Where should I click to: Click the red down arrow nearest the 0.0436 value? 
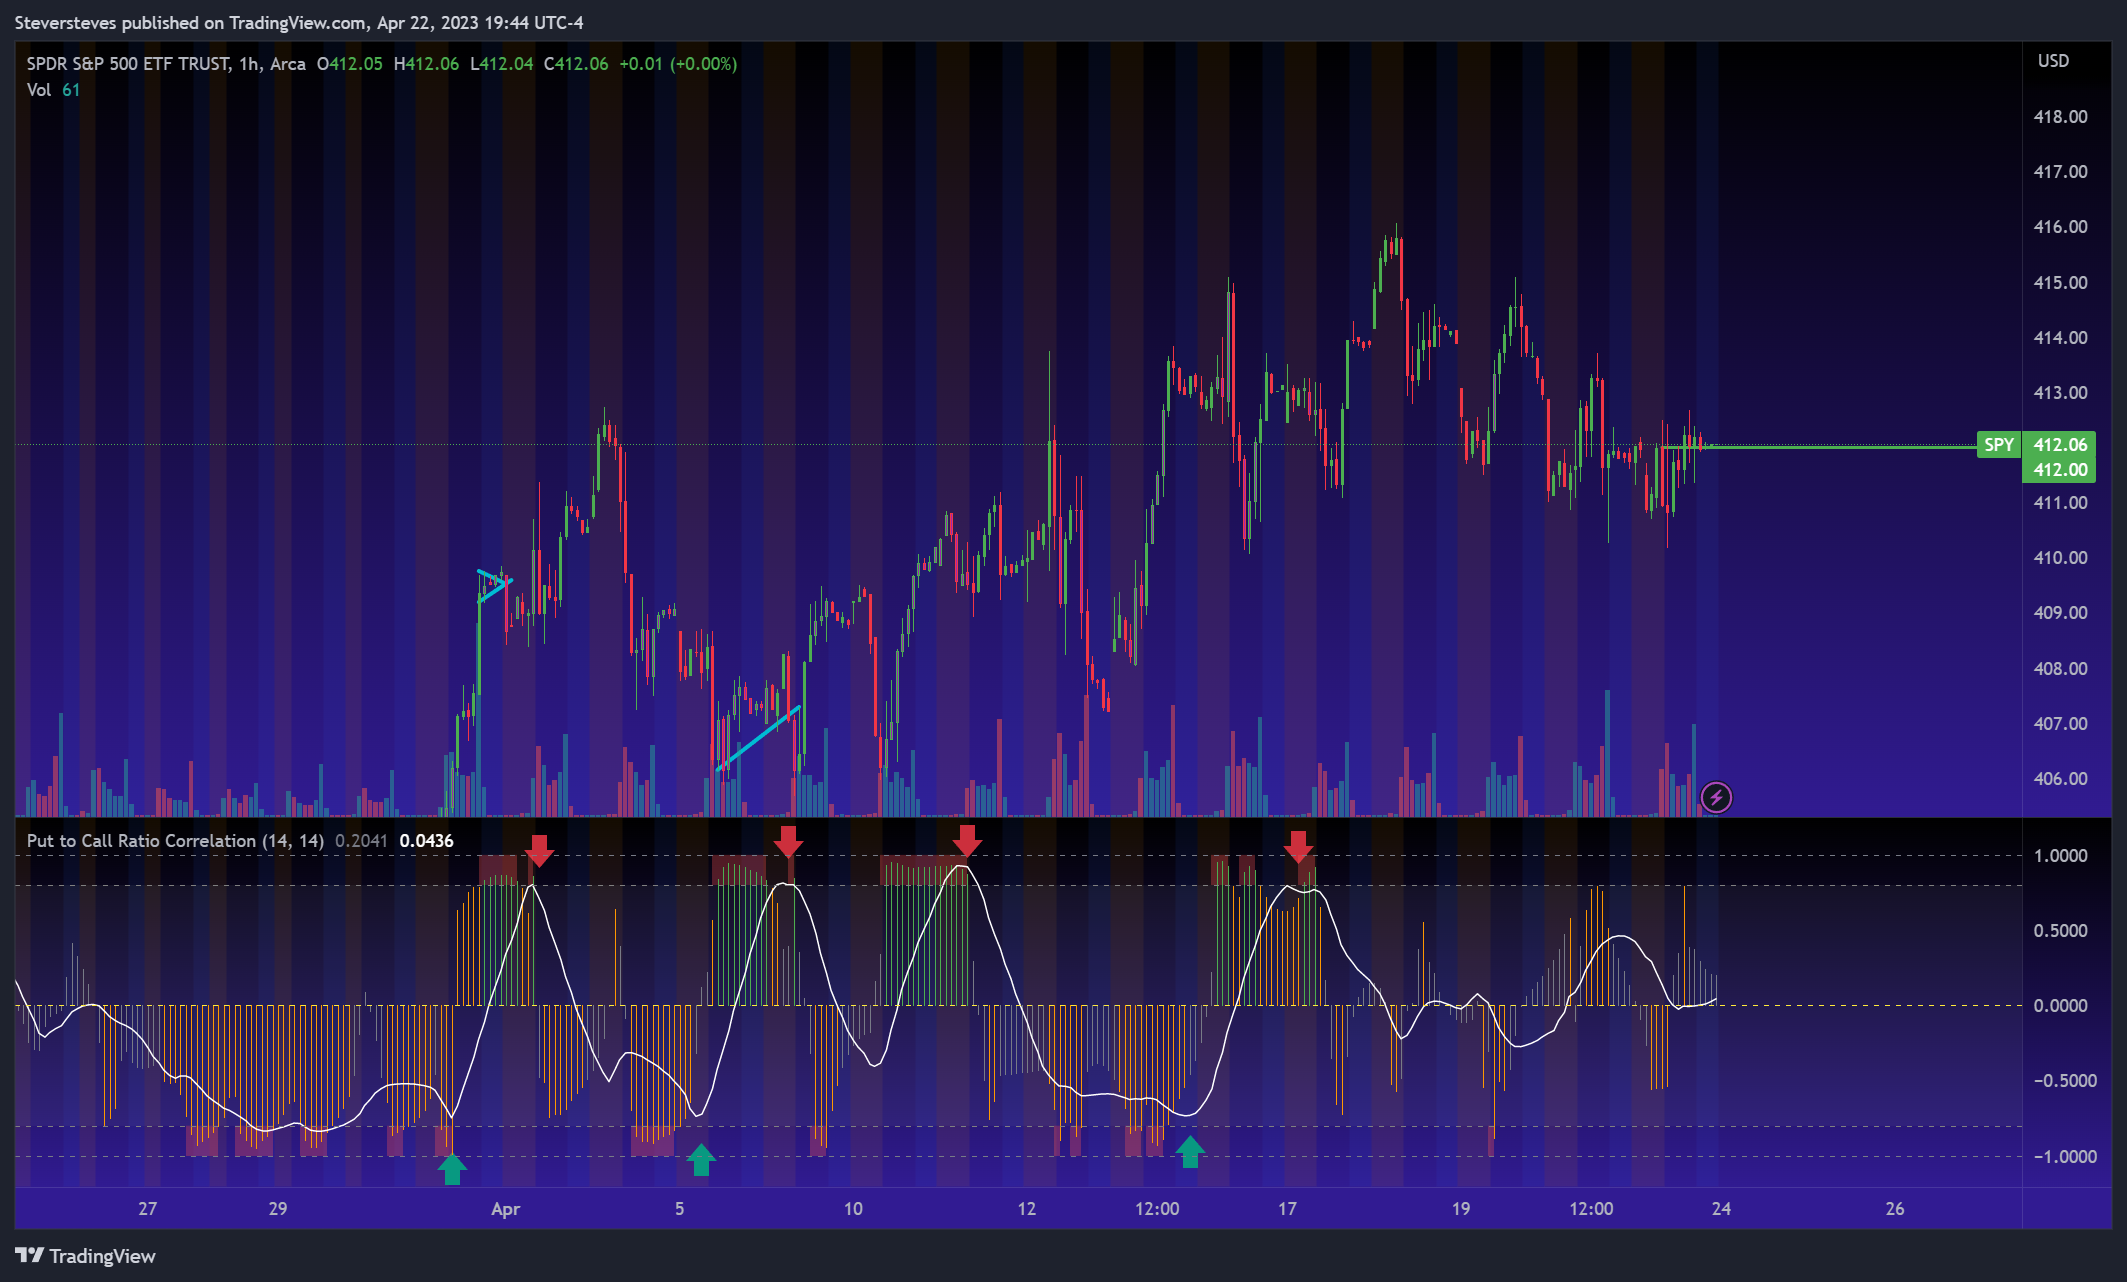click(539, 851)
